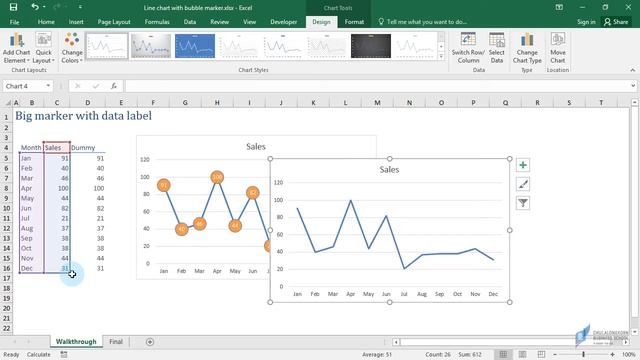
Task: Switch to the Page Layout tab
Action: click(114, 22)
